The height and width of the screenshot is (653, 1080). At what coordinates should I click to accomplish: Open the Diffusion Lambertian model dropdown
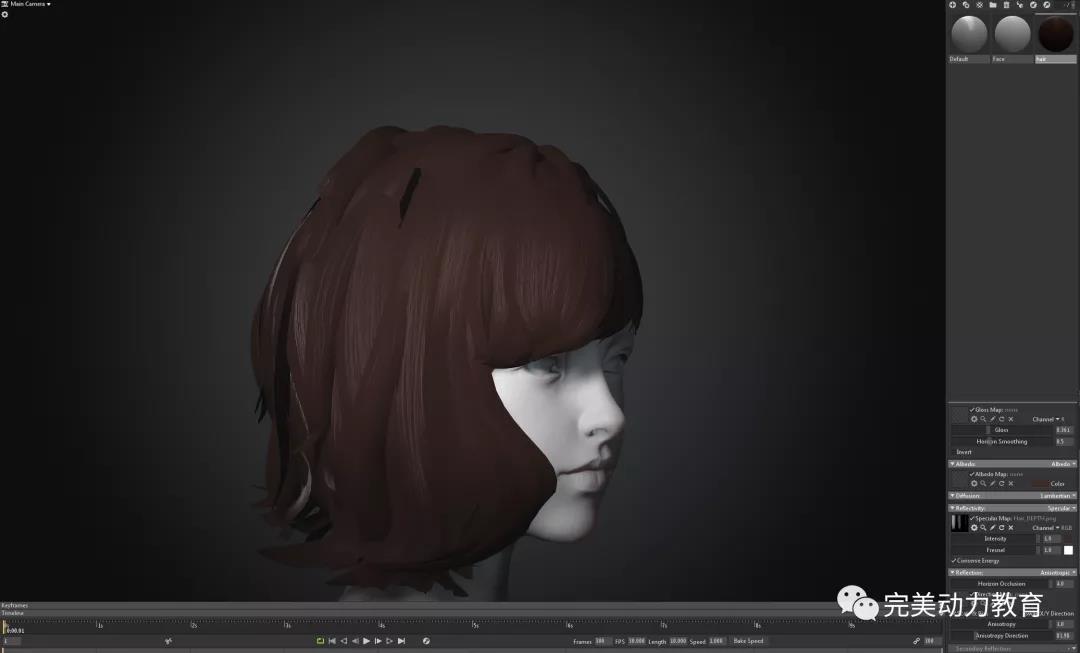click(1056, 496)
